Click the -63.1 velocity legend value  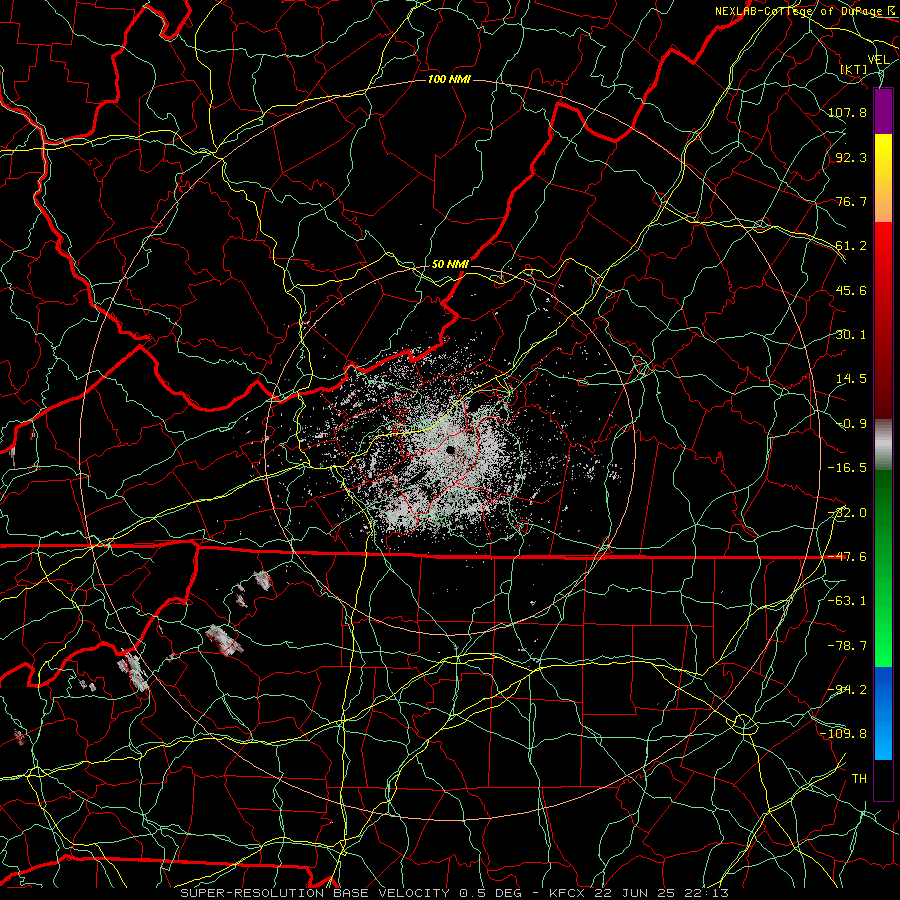(847, 601)
